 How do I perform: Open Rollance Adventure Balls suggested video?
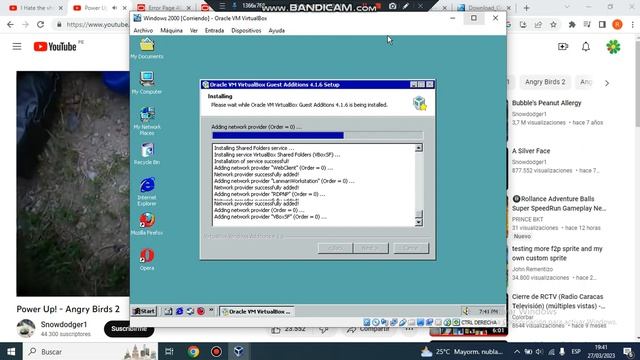coord(559,203)
